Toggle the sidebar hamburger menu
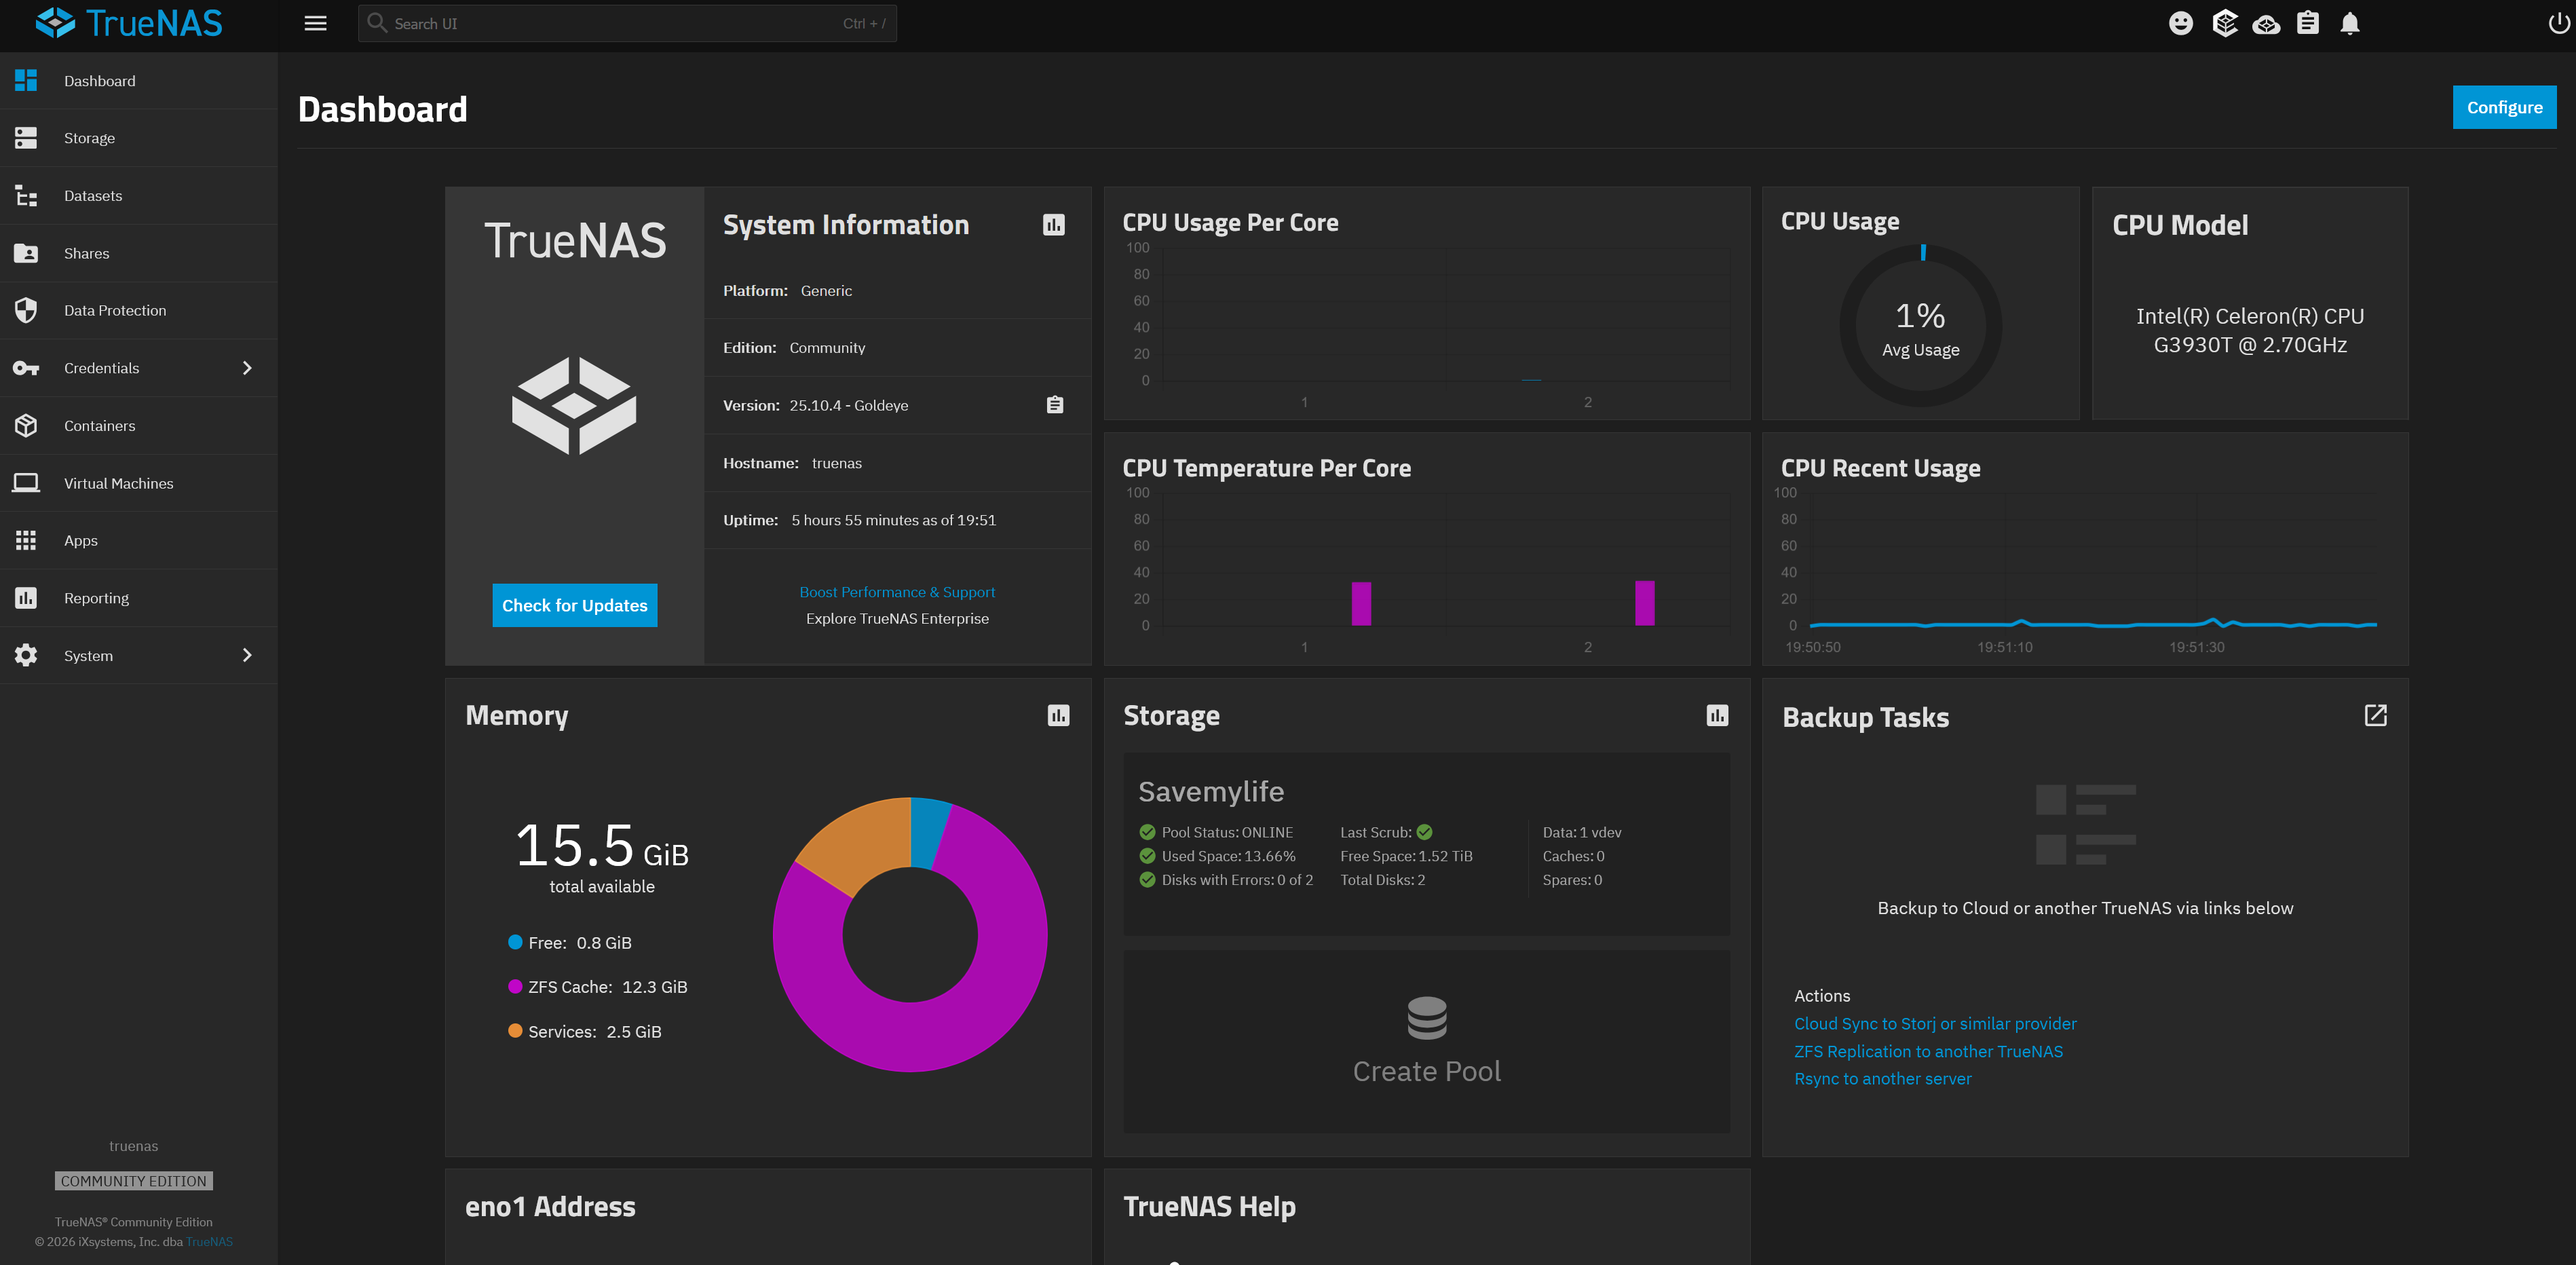 pyautogui.click(x=315, y=23)
